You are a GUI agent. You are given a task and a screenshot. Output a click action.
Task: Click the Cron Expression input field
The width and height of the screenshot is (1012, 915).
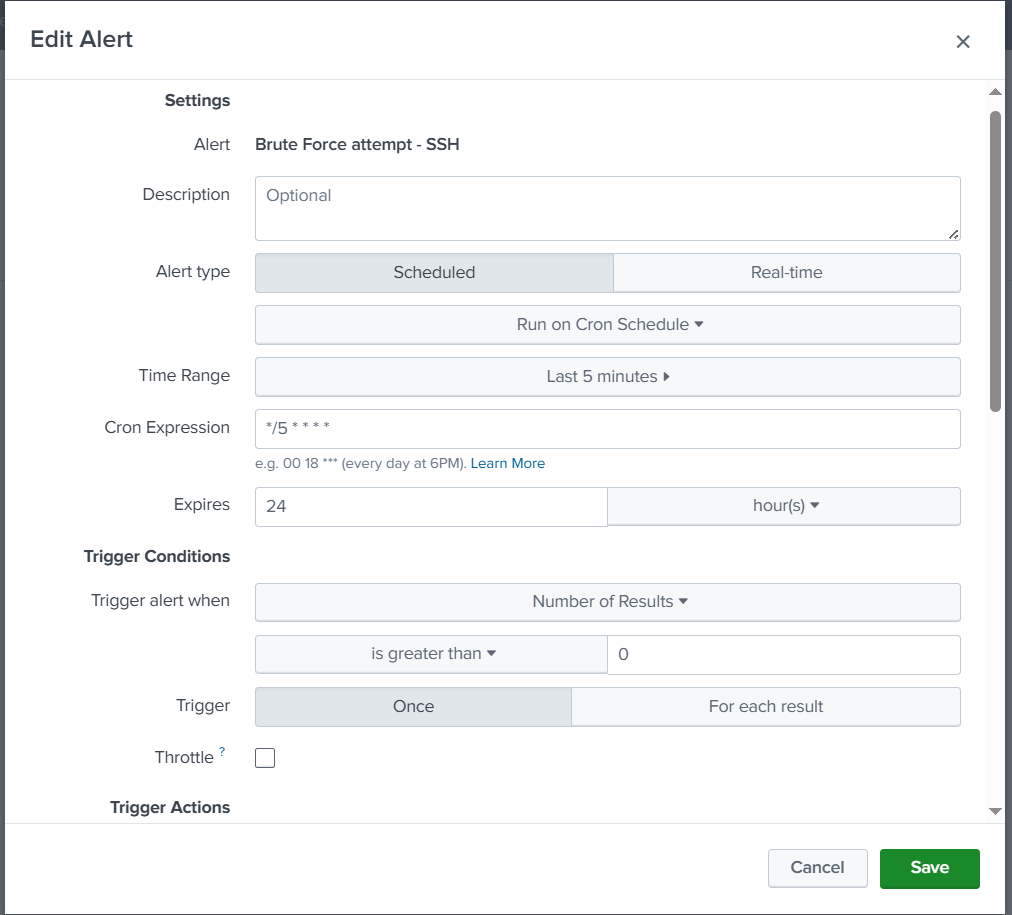click(607, 428)
